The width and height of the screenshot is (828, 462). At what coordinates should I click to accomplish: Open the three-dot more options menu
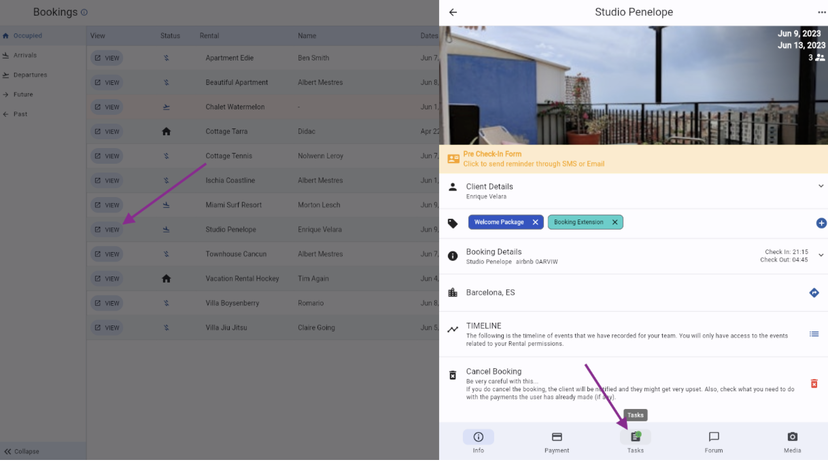(x=821, y=13)
